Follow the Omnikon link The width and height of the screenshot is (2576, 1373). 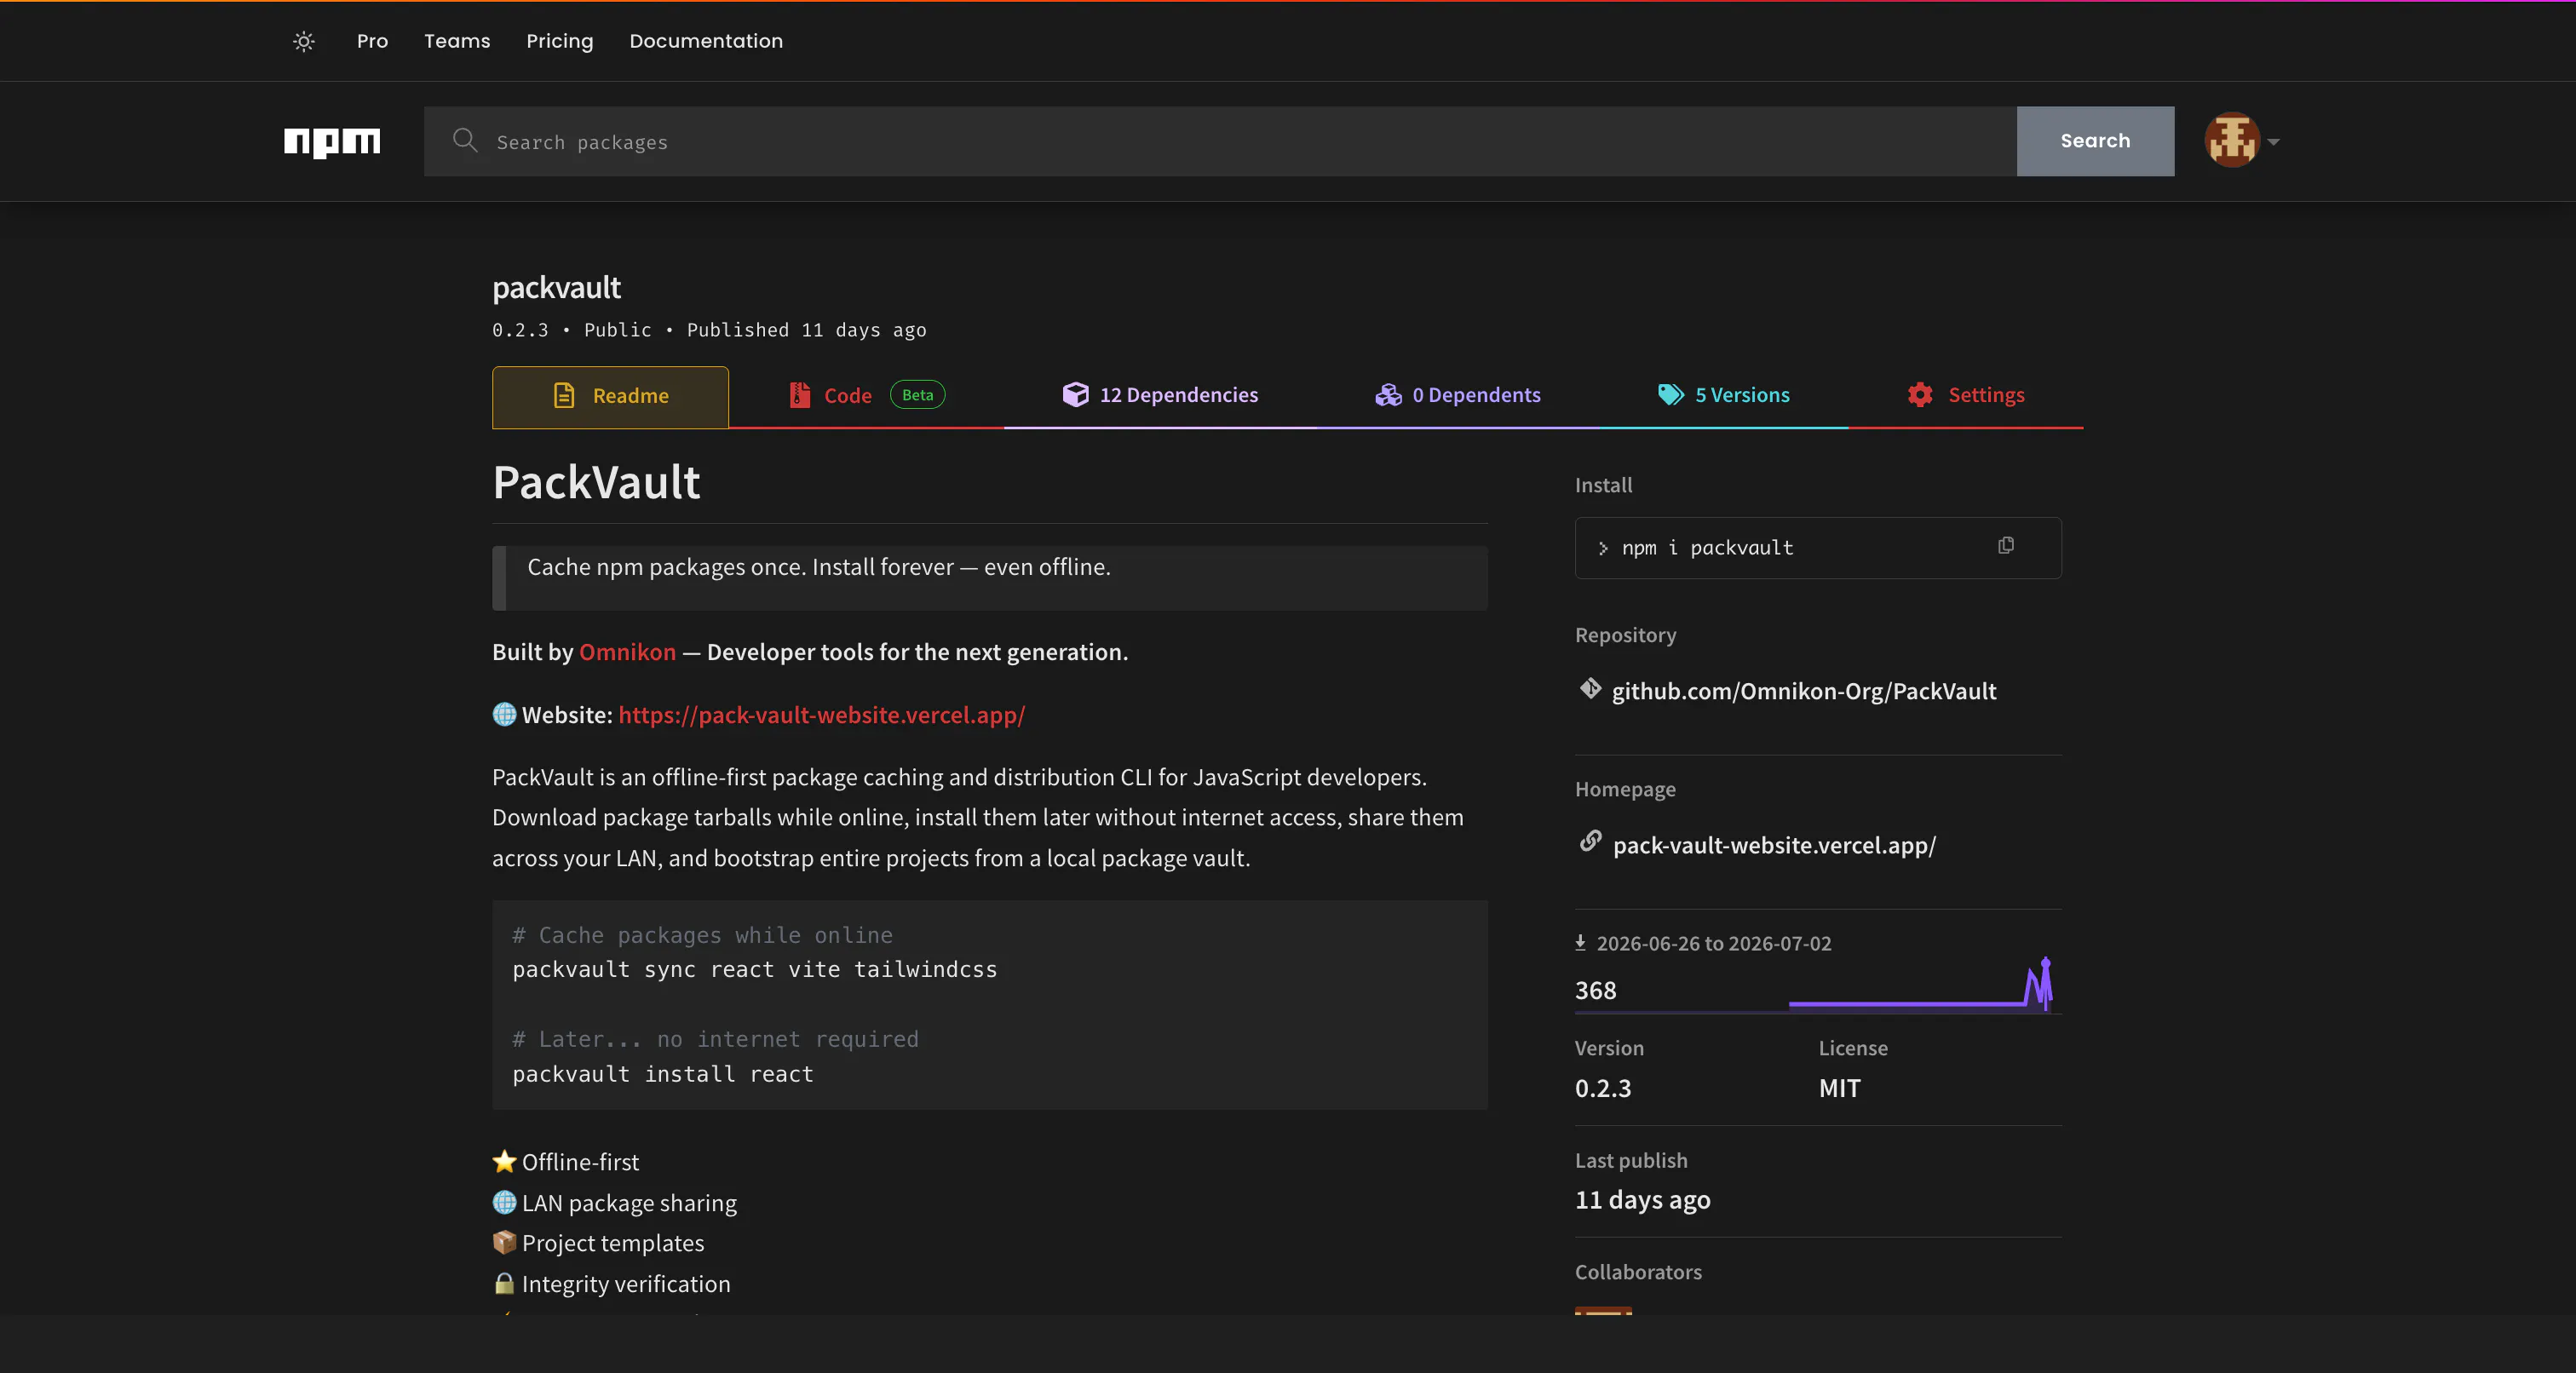tap(627, 652)
